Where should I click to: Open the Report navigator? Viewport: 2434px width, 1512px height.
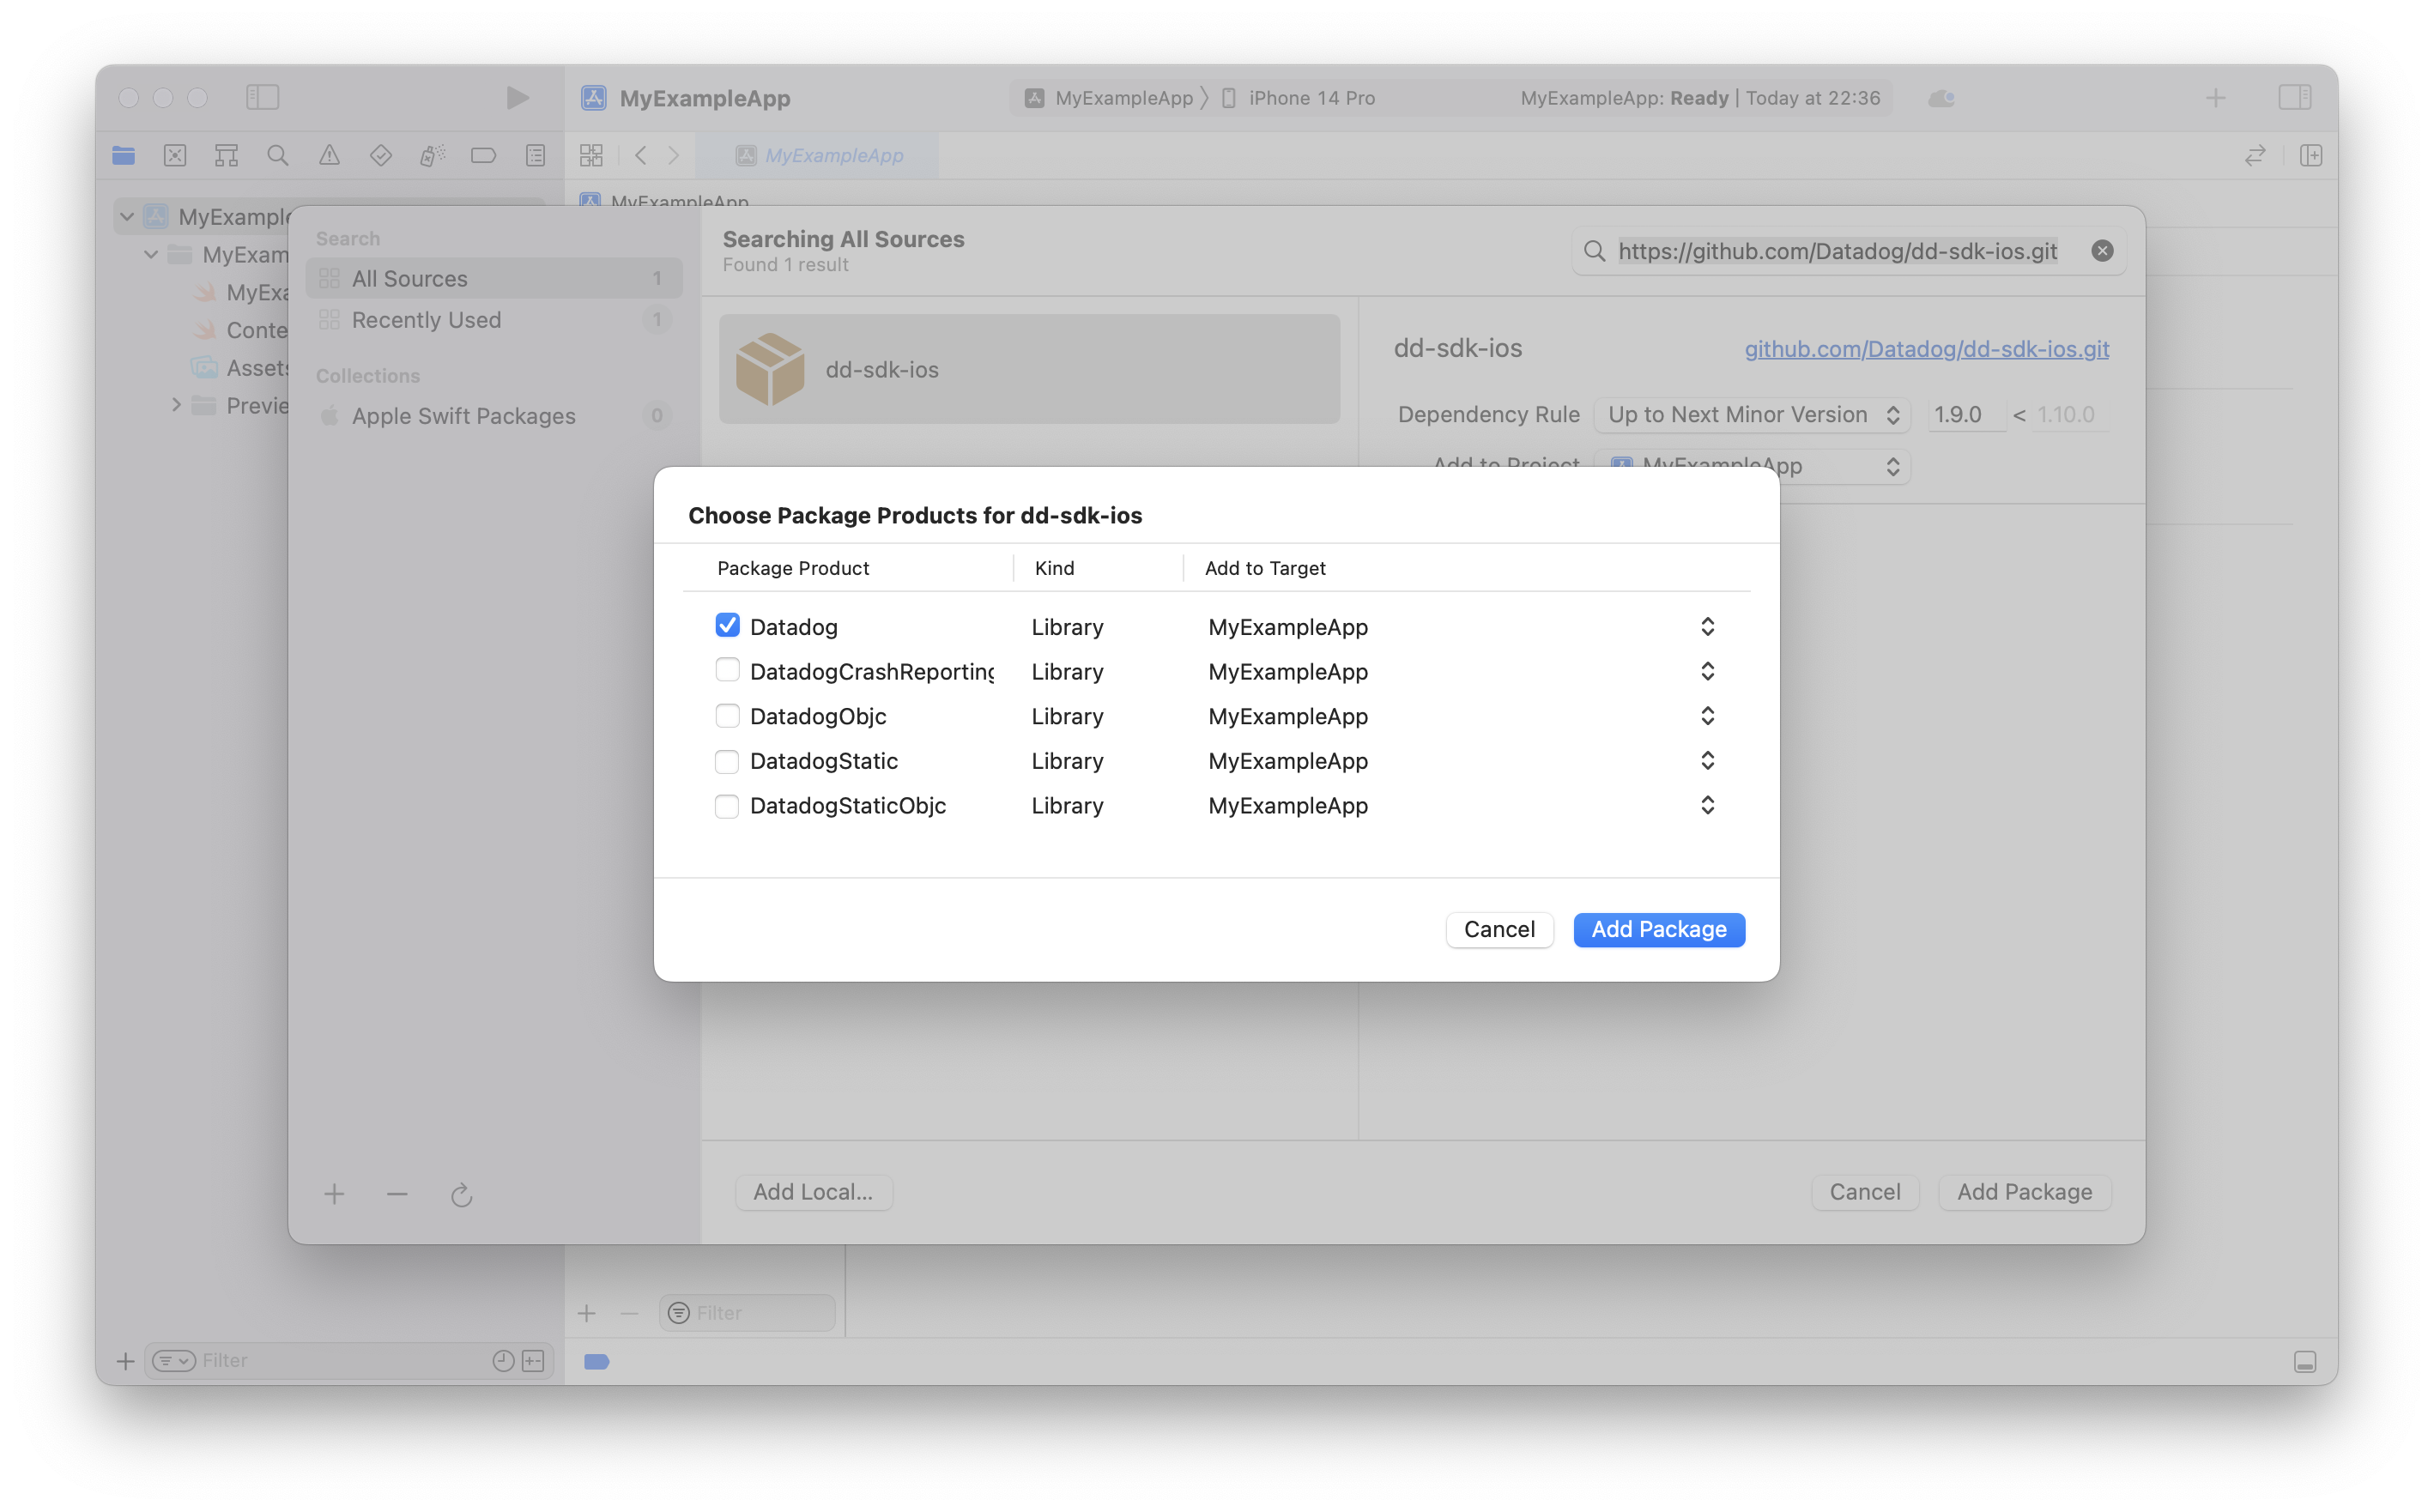point(536,155)
